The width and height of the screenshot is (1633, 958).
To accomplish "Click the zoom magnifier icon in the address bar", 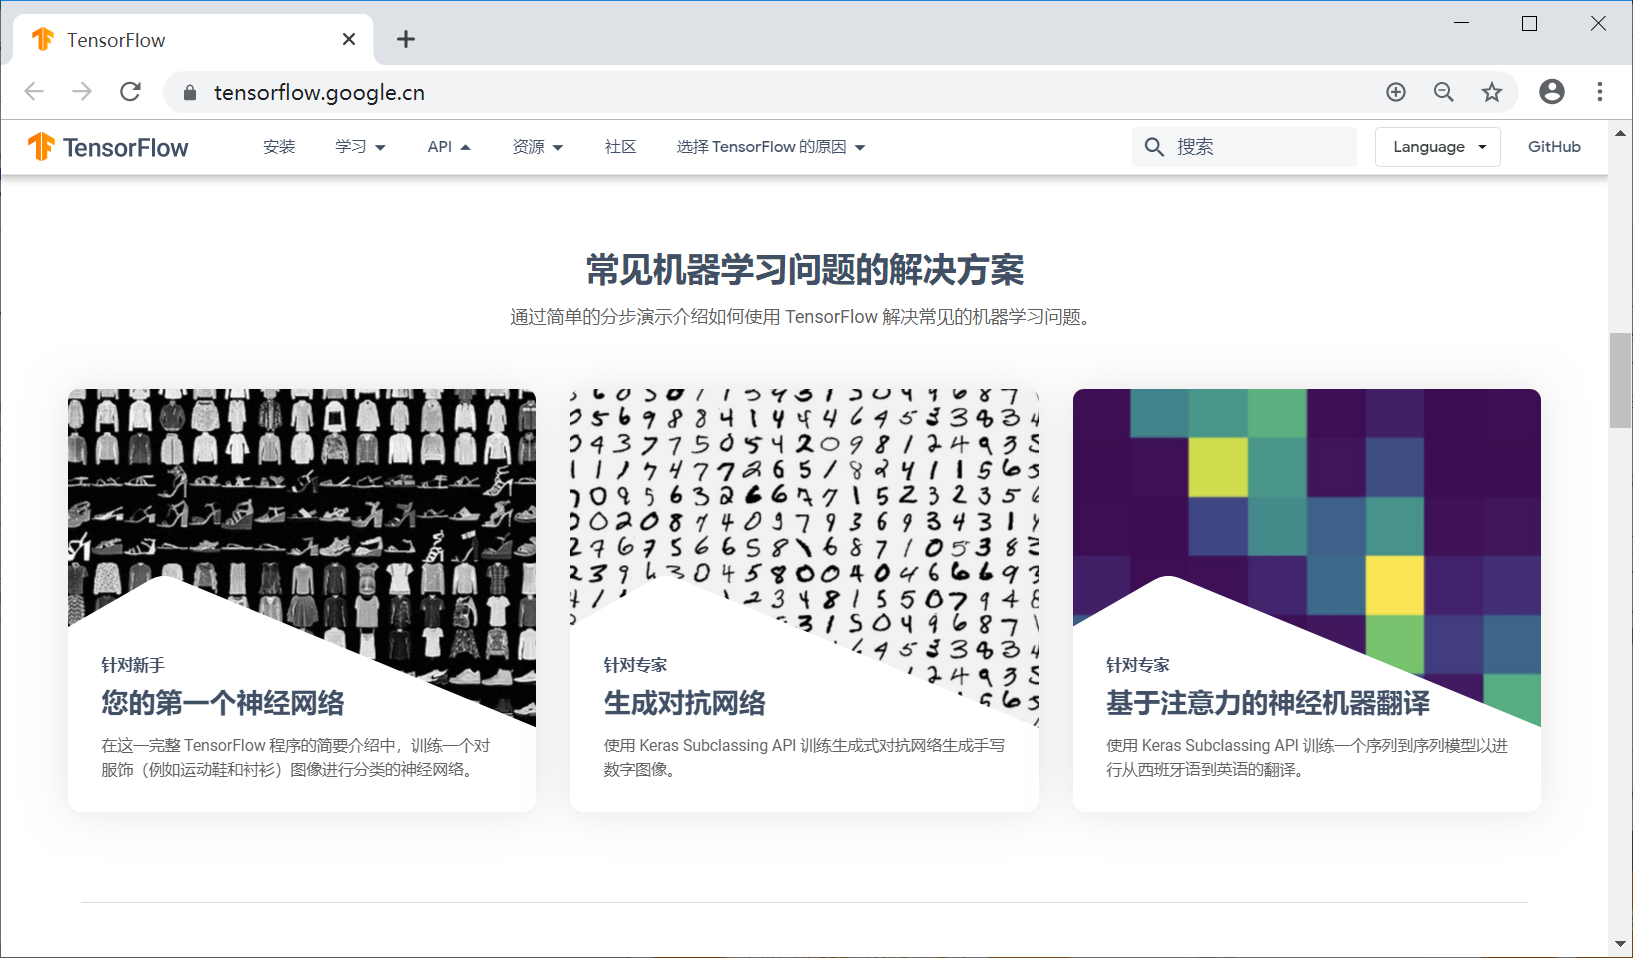I will pyautogui.click(x=1443, y=91).
